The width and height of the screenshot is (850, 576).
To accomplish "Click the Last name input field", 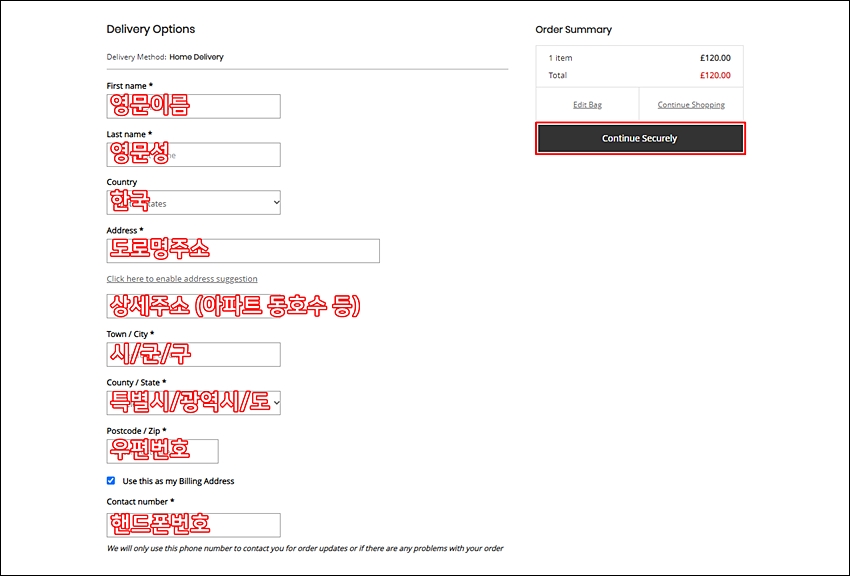I will point(194,154).
